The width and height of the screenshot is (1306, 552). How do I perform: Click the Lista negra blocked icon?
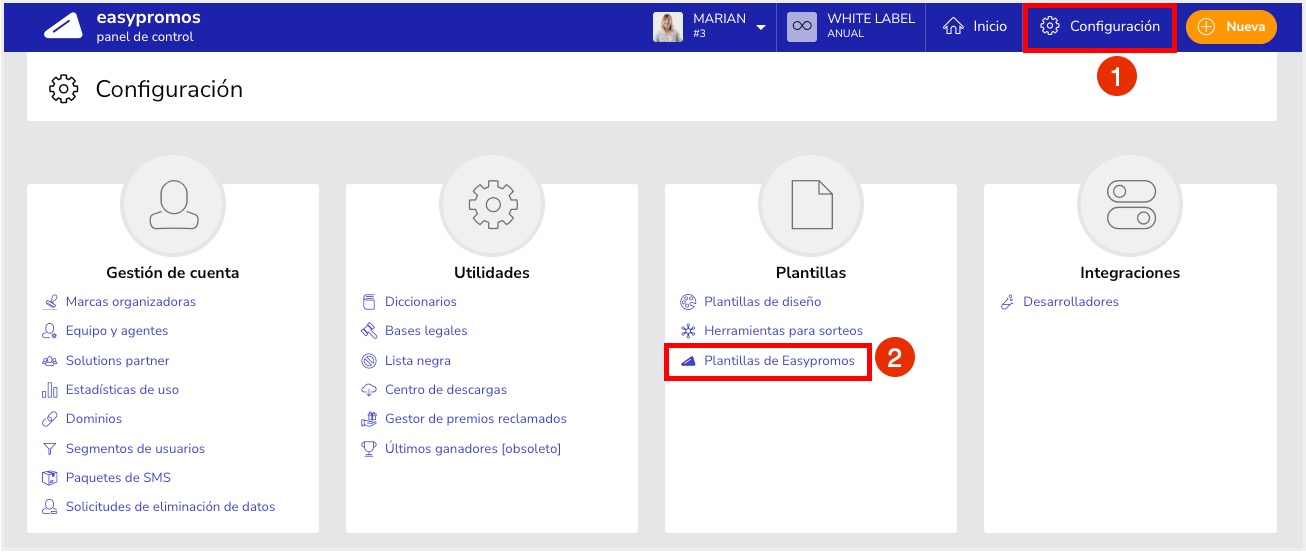[368, 361]
